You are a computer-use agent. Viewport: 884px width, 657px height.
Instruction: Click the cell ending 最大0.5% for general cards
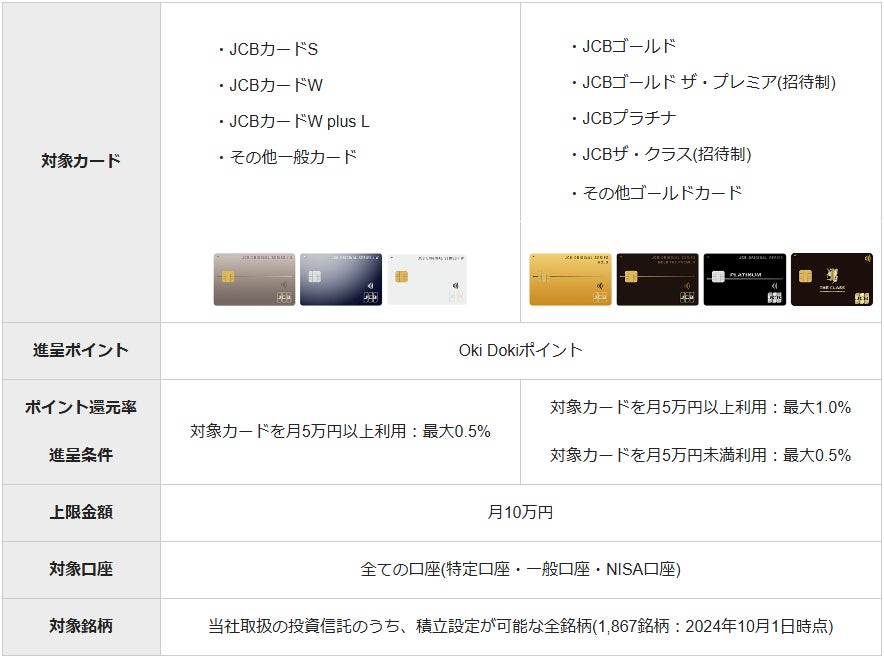pyautogui.click(x=341, y=431)
